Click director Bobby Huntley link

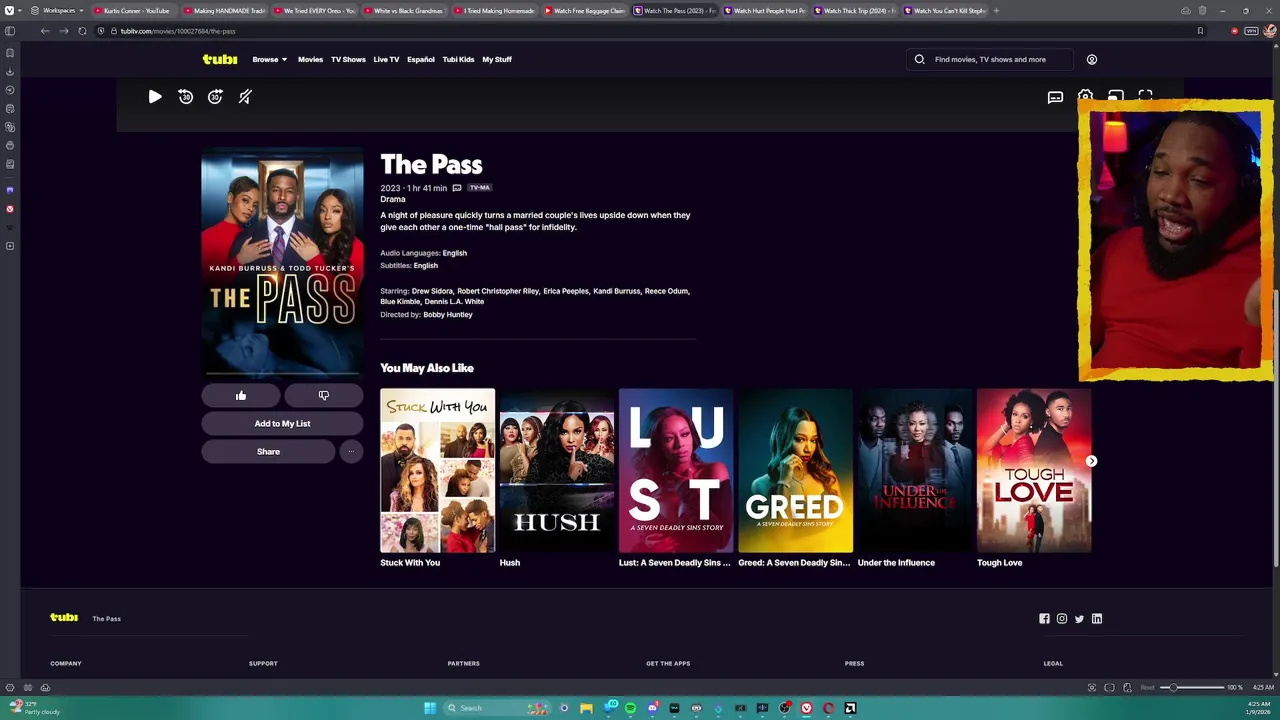pos(447,315)
